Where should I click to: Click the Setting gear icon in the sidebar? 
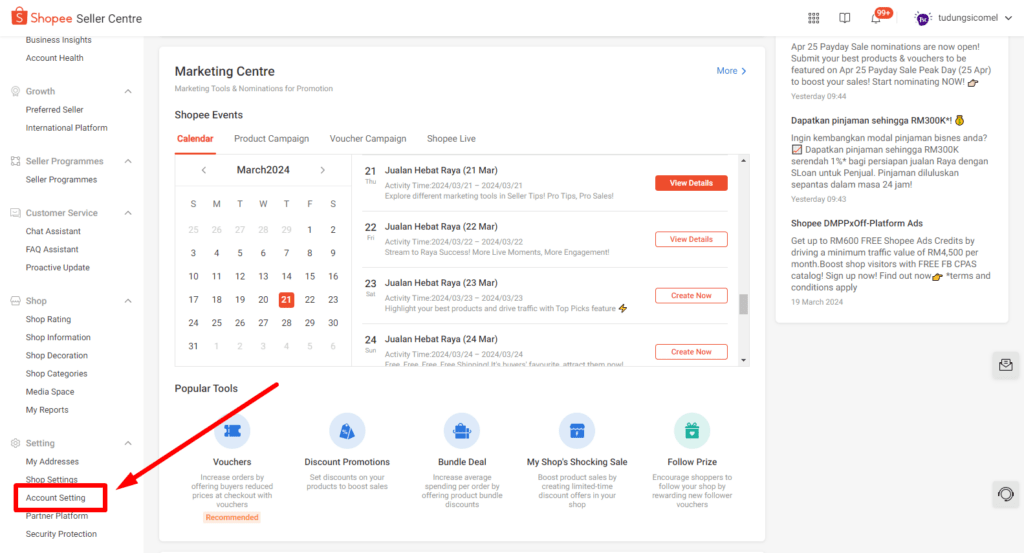(x=15, y=443)
